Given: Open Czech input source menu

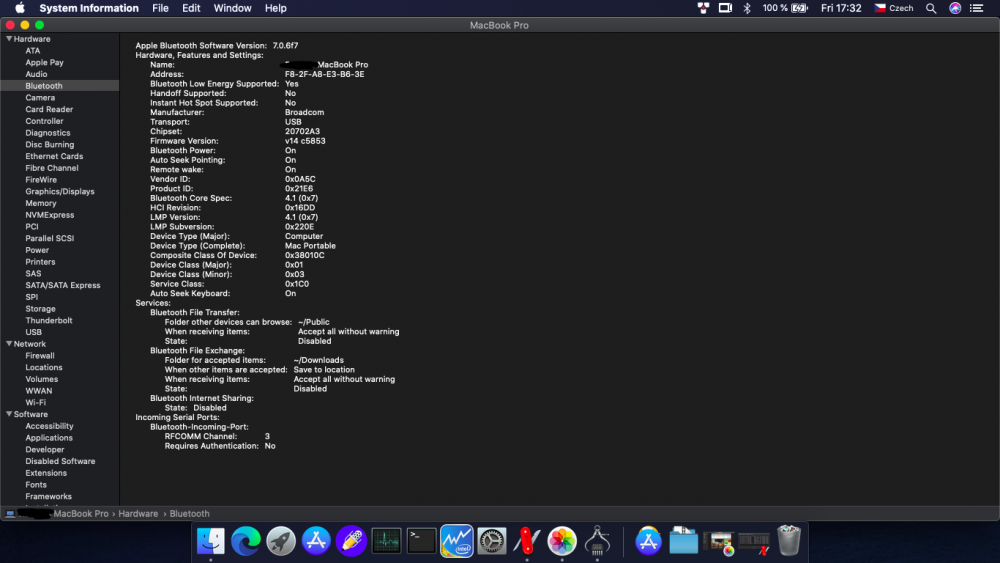Looking at the screenshot, I should (x=893, y=8).
